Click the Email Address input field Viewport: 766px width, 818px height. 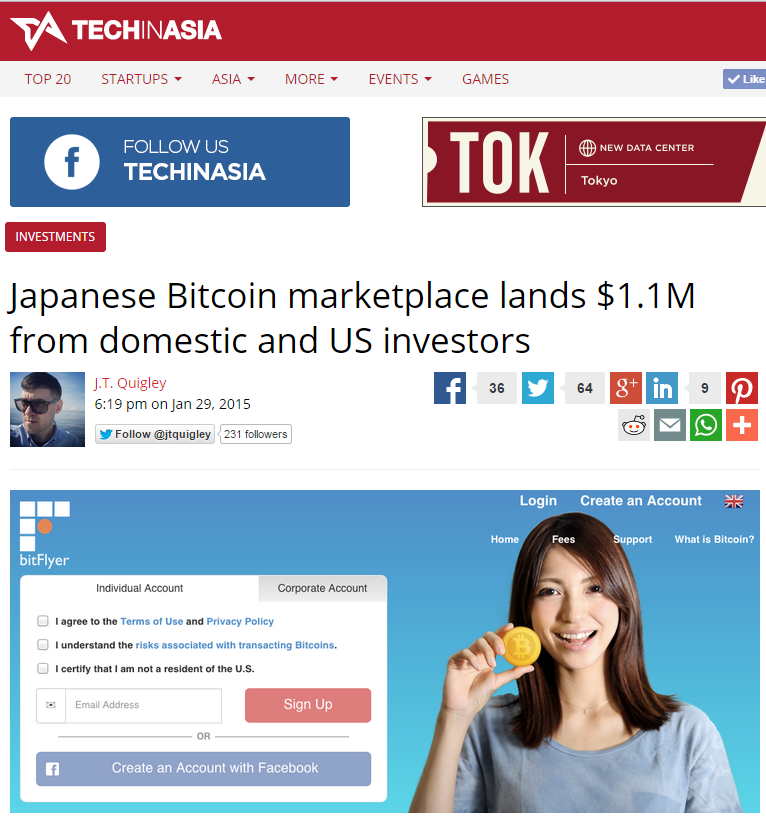point(143,705)
